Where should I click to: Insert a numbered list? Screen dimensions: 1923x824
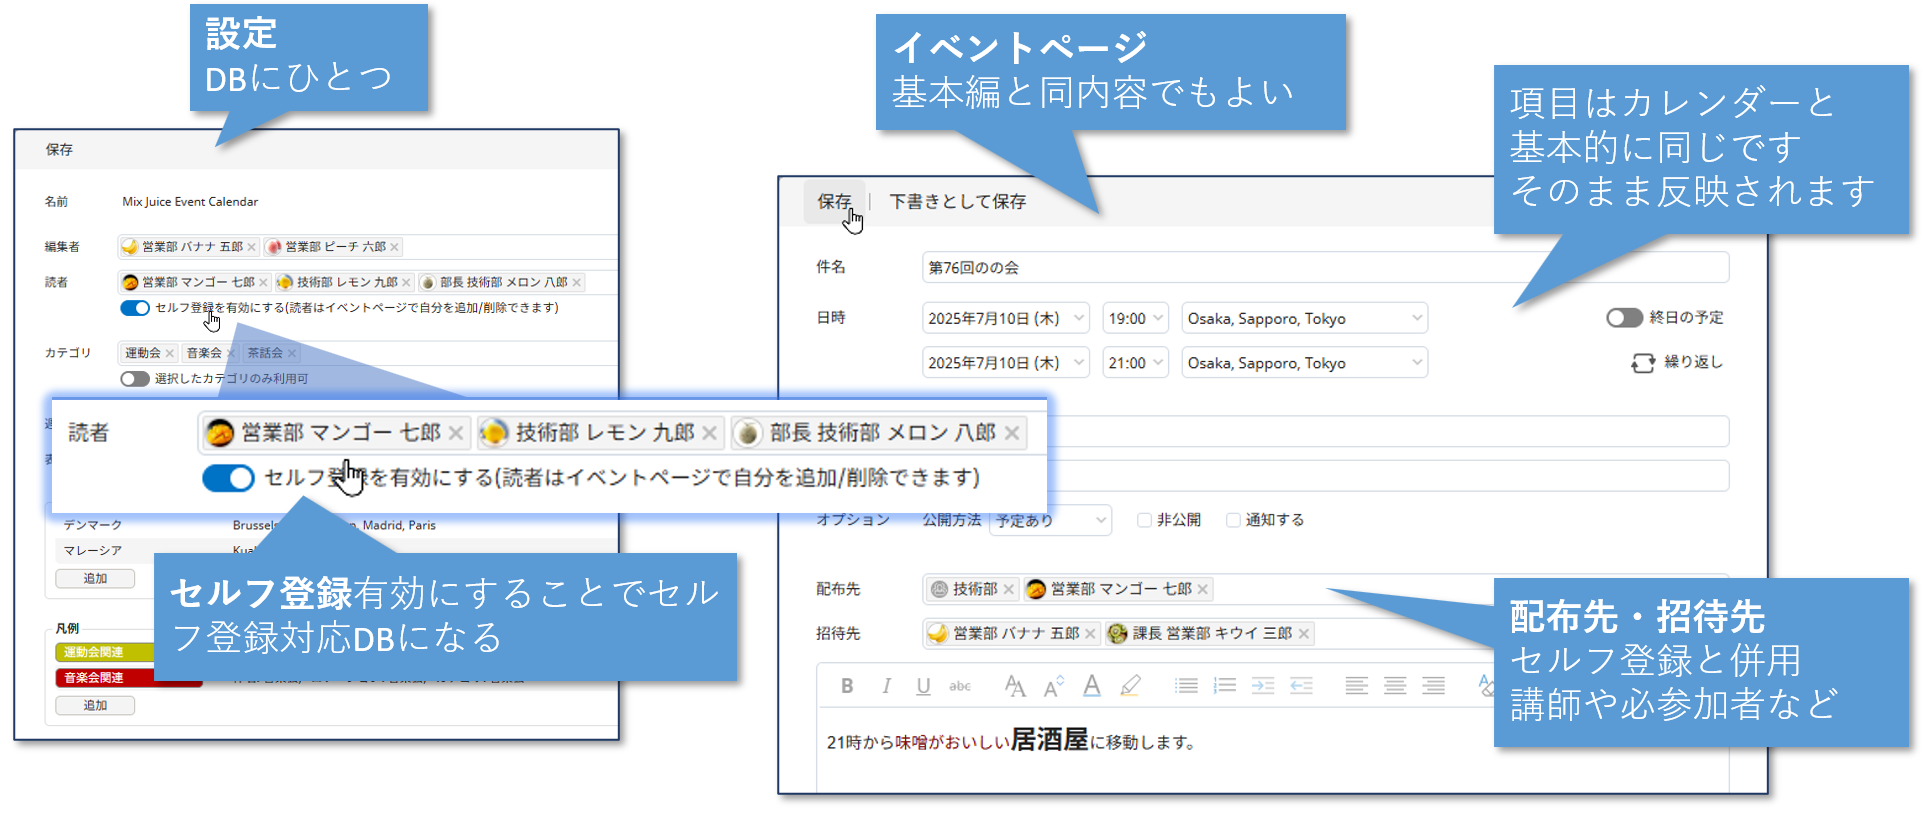[1224, 686]
